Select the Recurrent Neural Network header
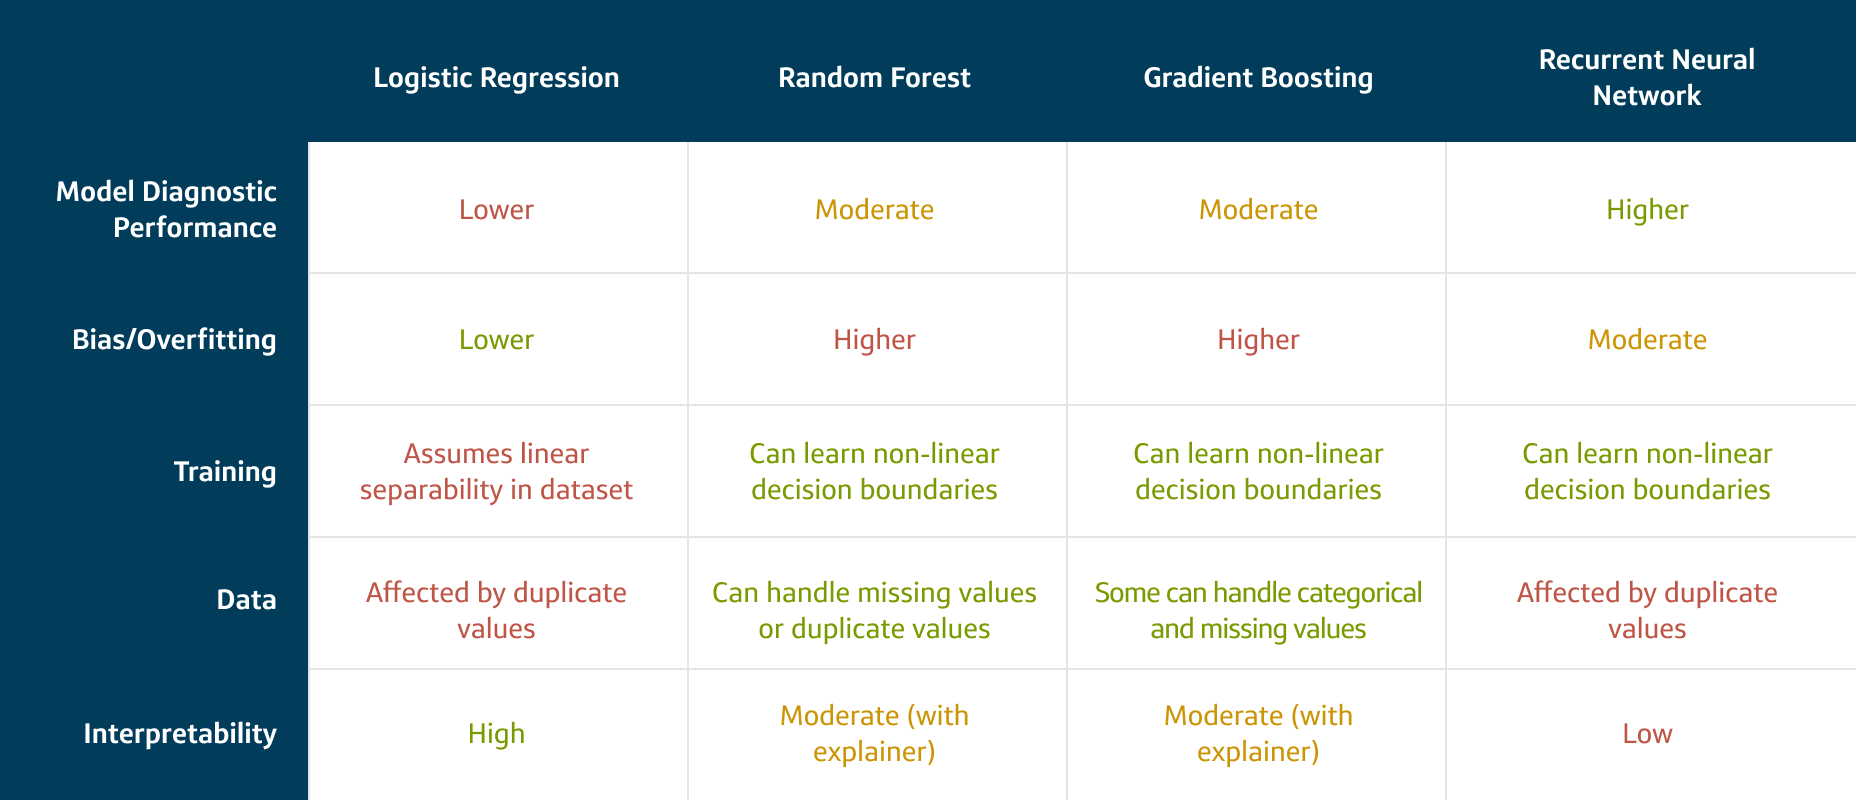1856x800 pixels. pyautogui.click(x=1646, y=78)
